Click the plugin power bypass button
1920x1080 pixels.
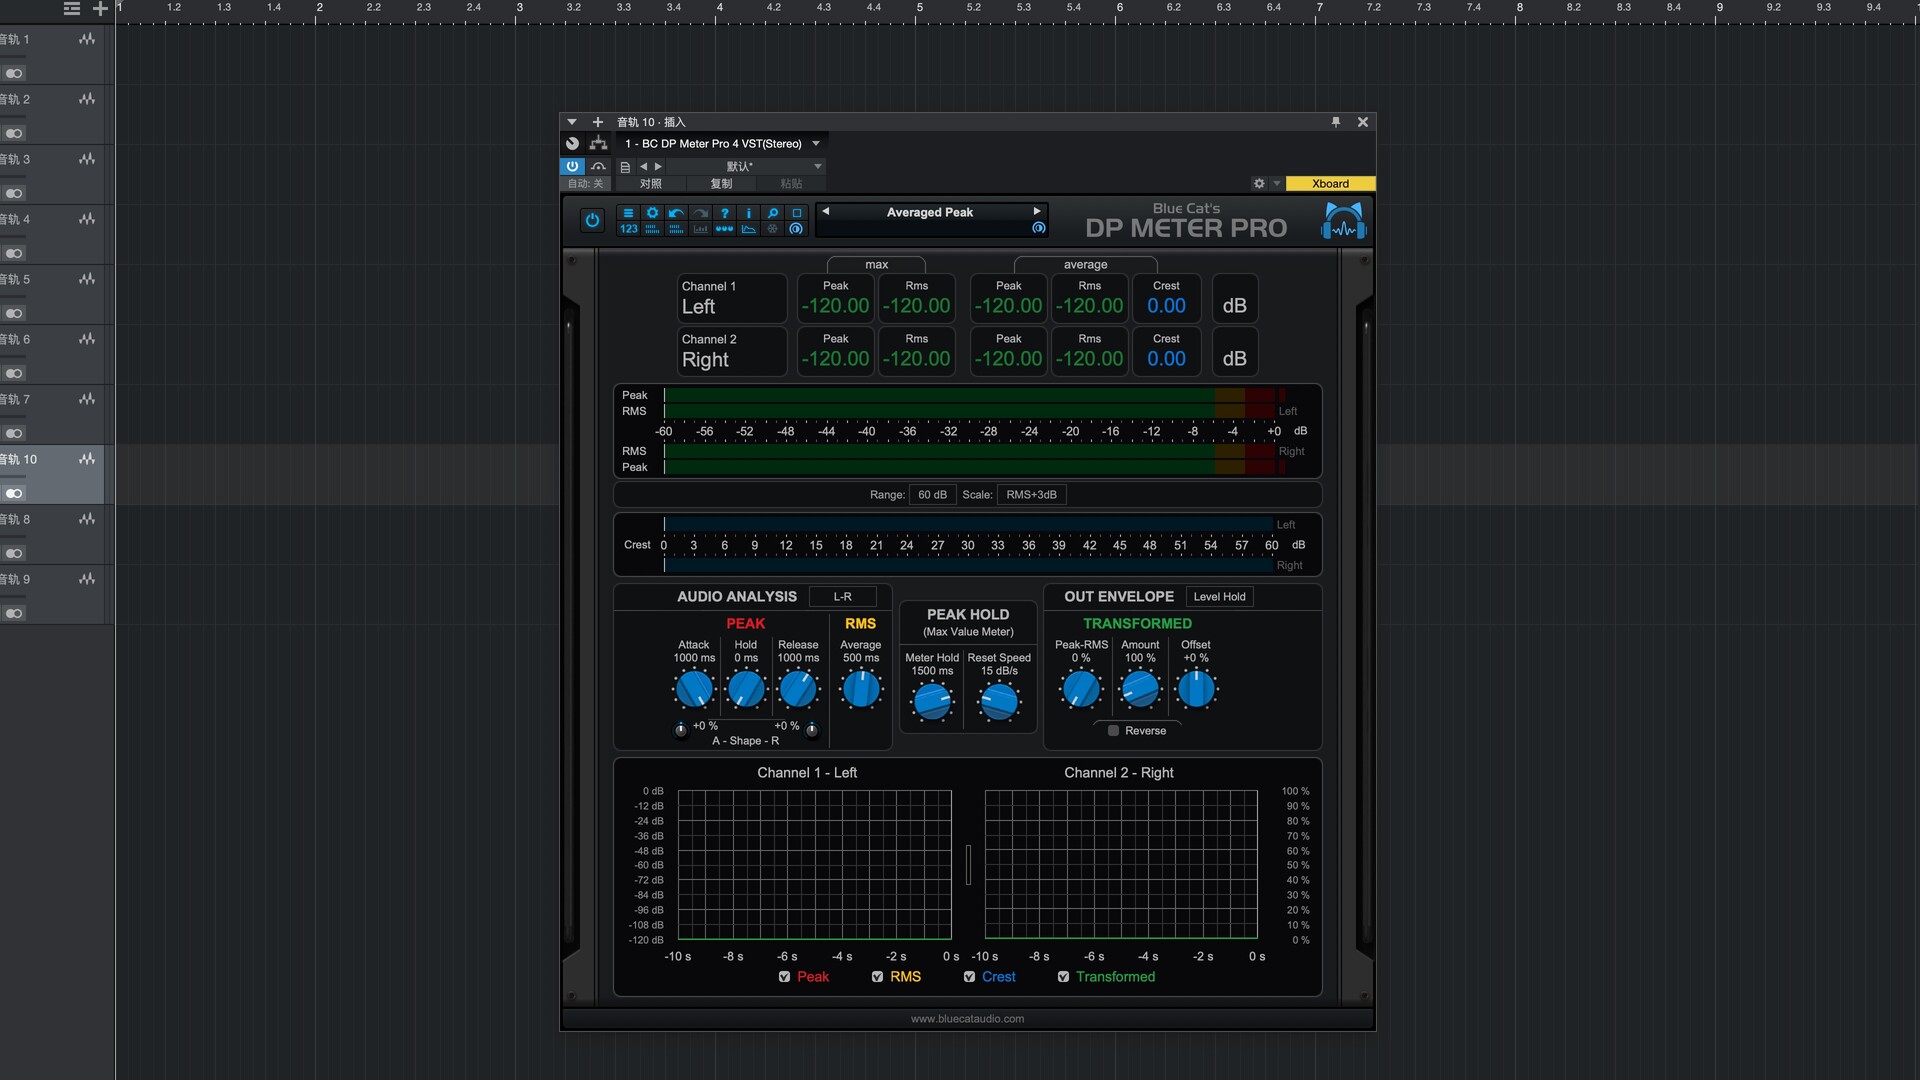(x=592, y=221)
